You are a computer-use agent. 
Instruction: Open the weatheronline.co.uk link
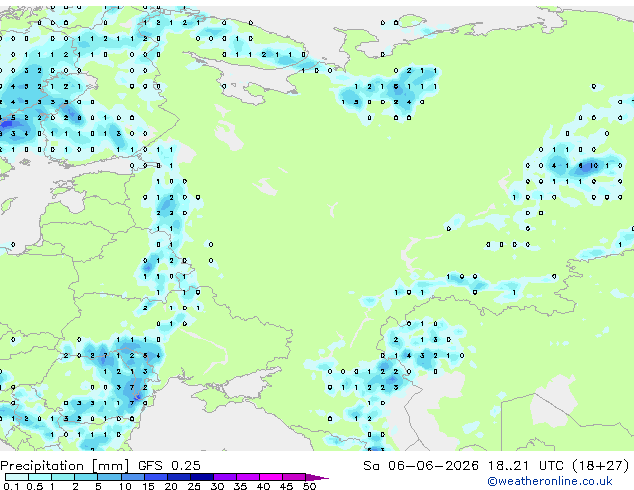tap(549, 481)
